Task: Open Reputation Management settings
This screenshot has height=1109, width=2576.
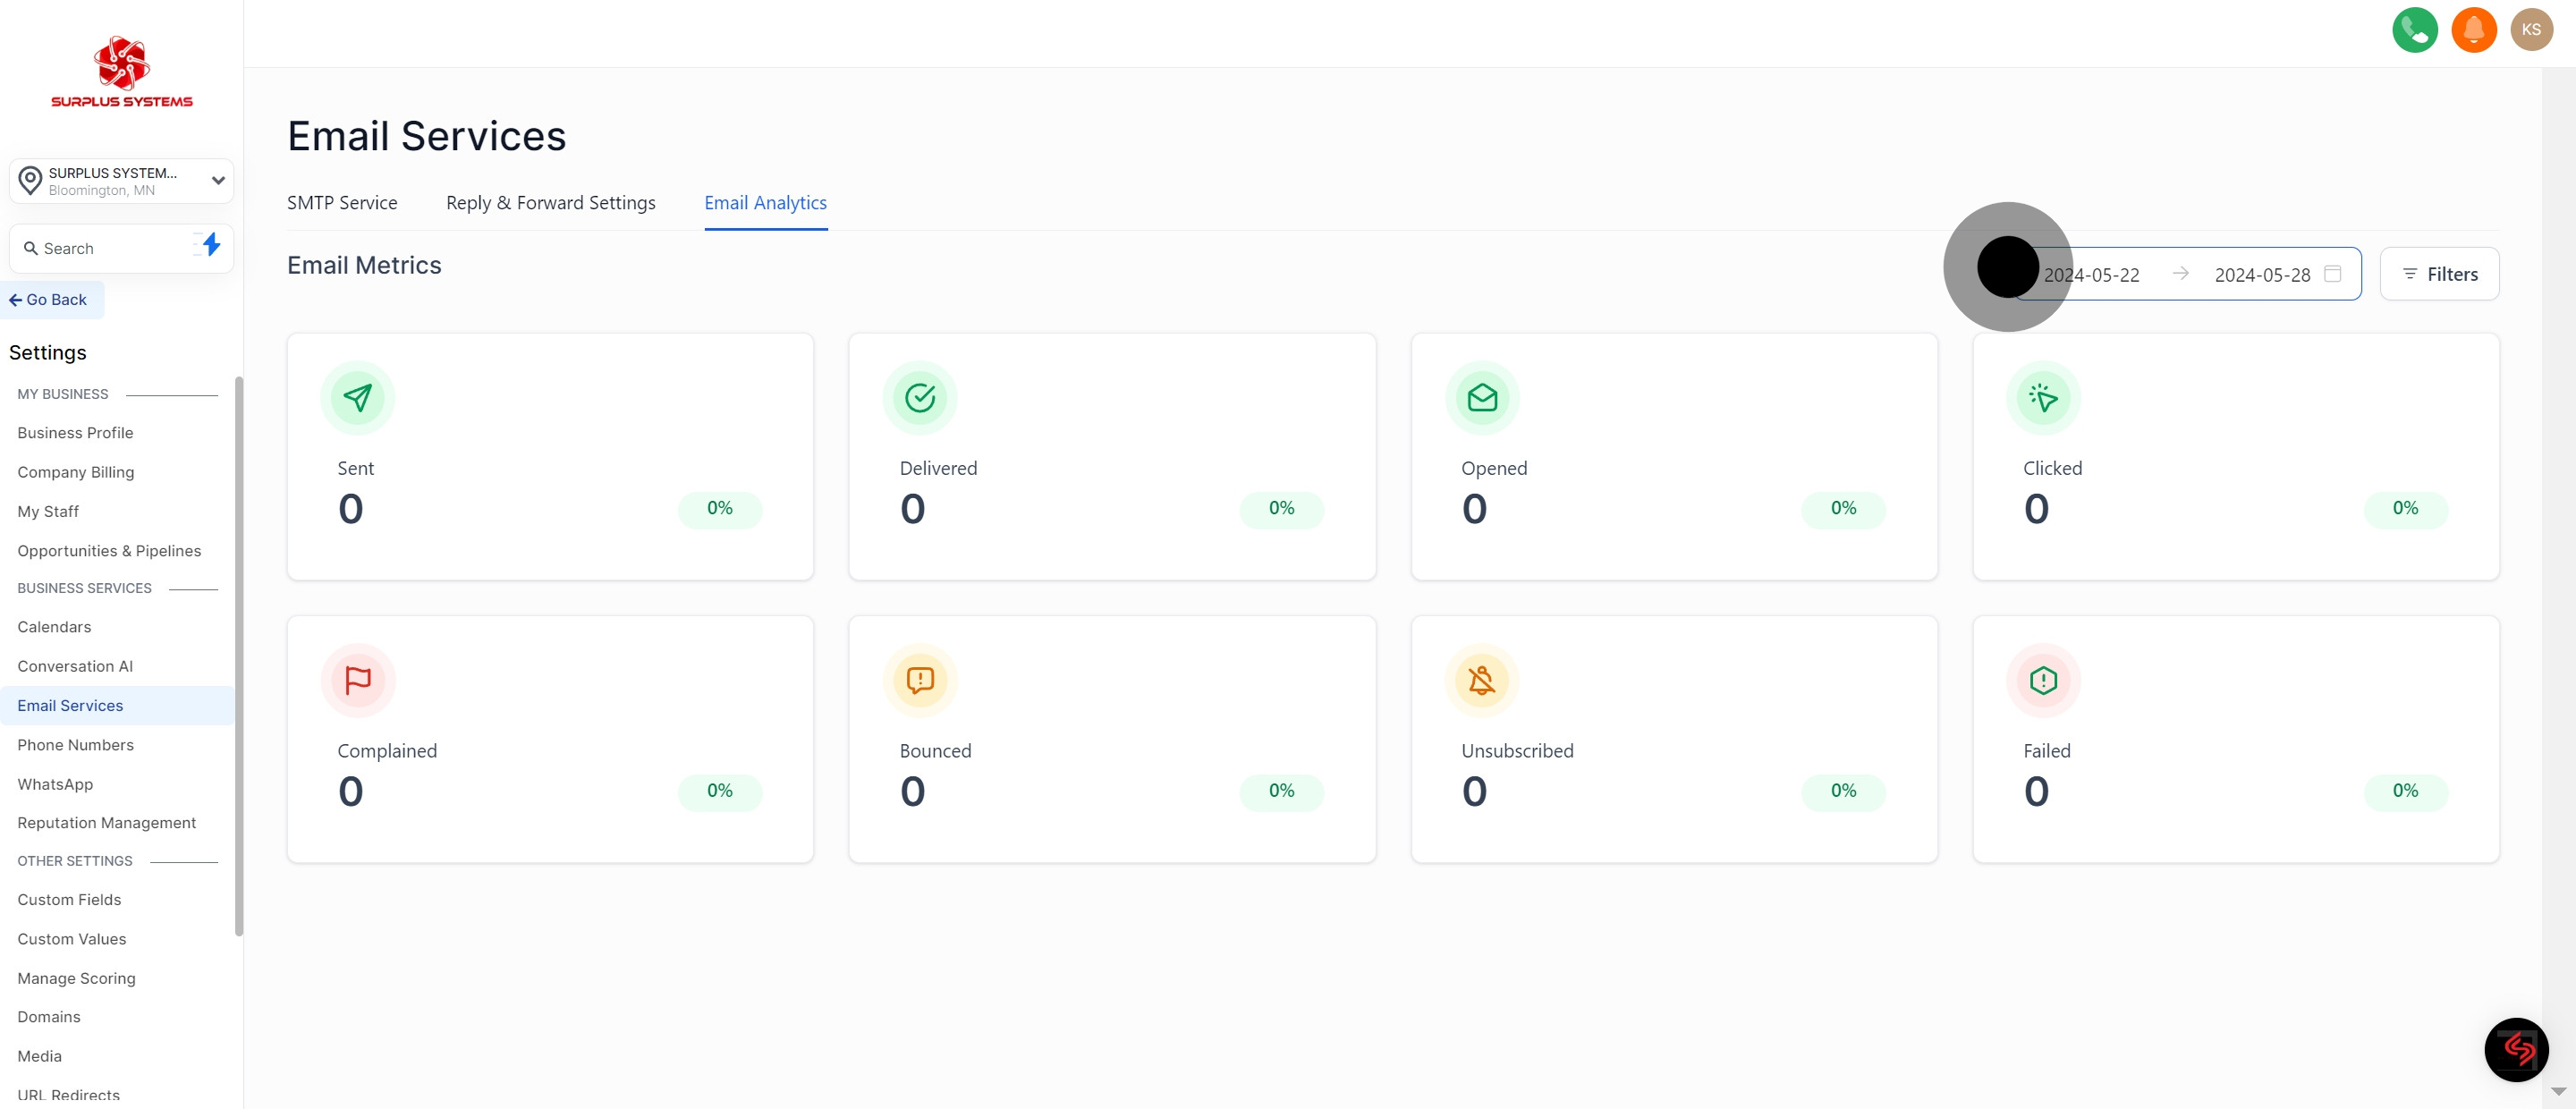Action: tap(106, 823)
